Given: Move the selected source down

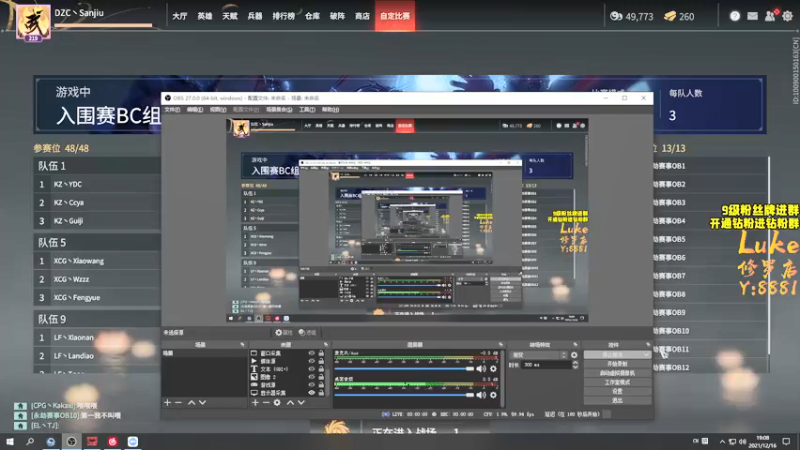Looking at the screenshot, I should pyautogui.click(x=301, y=403).
